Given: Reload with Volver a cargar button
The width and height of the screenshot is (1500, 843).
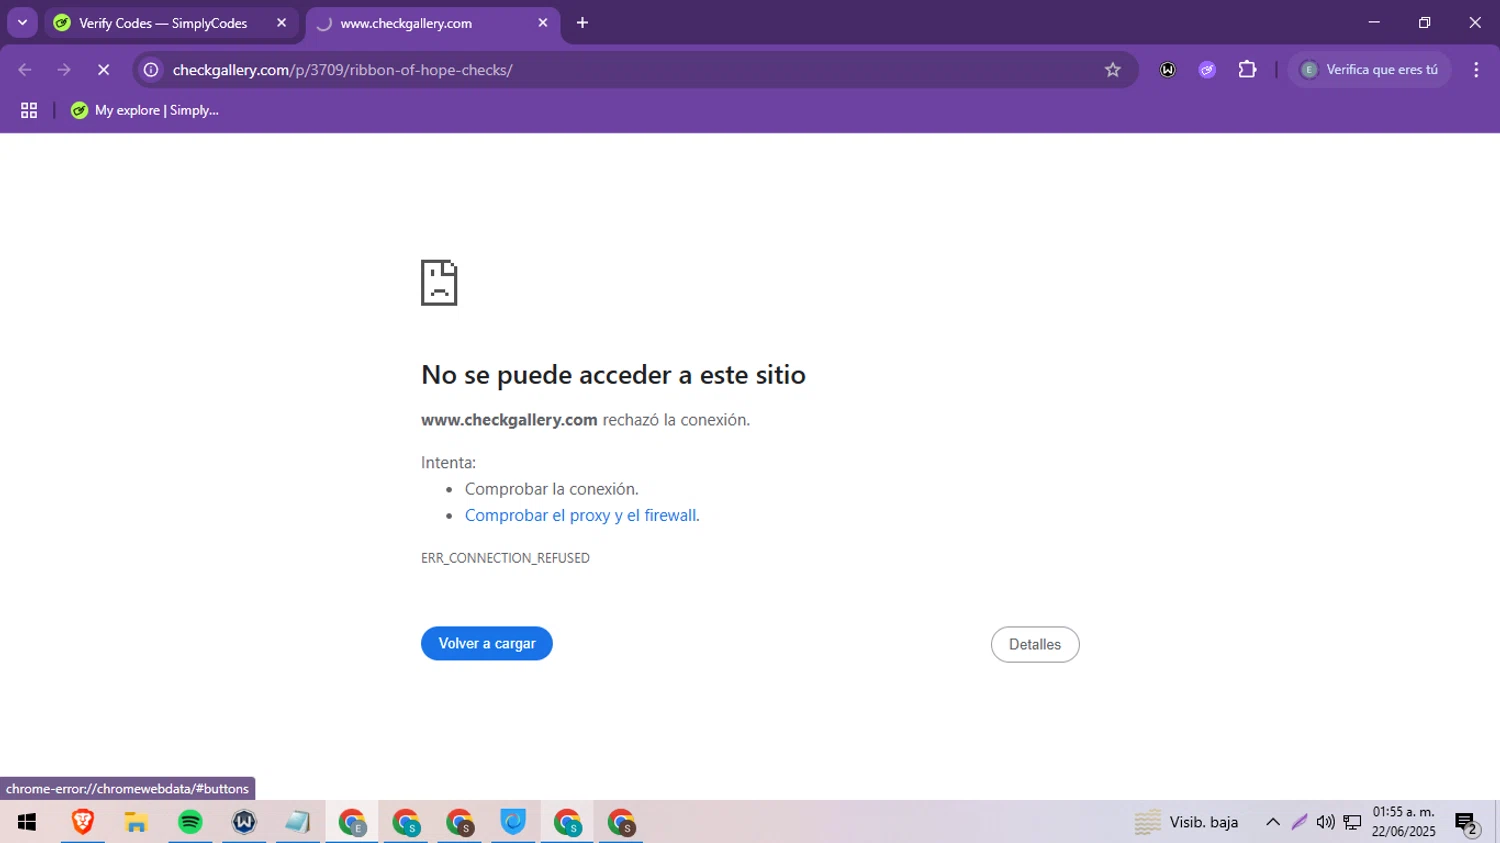Looking at the screenshot, I should pos(487,644).
